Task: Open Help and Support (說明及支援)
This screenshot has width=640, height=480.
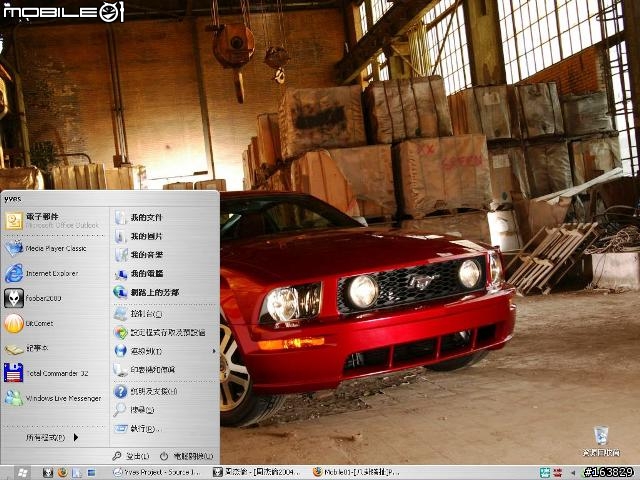Action: pos(164,391)
